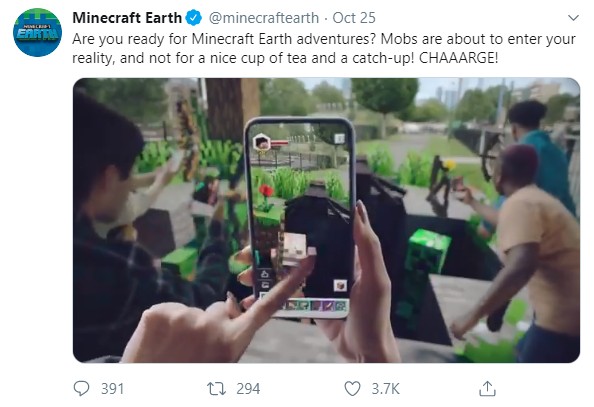Click the 391 replies count
The image size is (594, 407).
112,389
